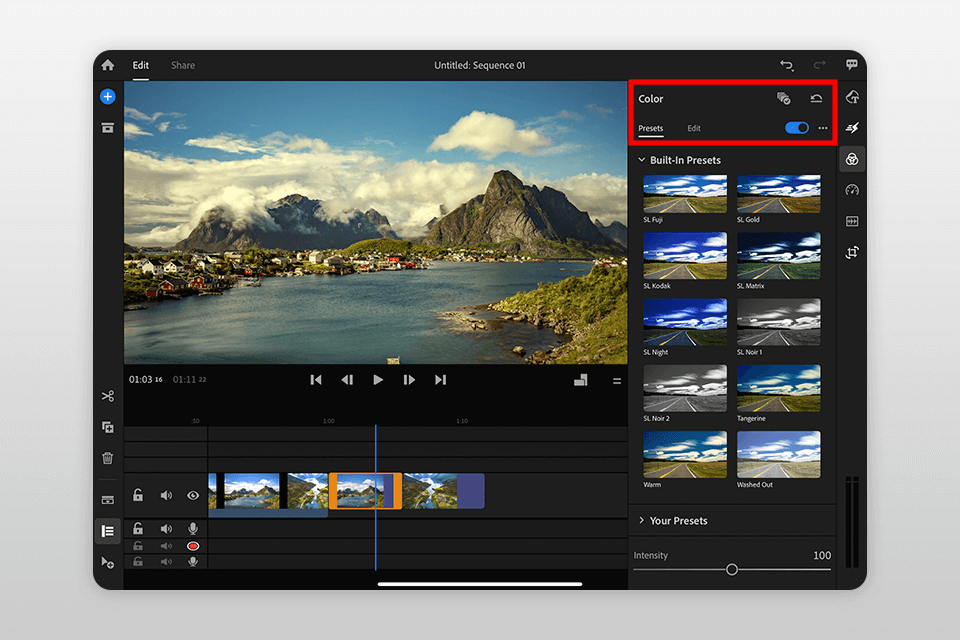Select the Edit tab in Color panel
The width and height of the screenshot is (960, 640).
point(694,128)
